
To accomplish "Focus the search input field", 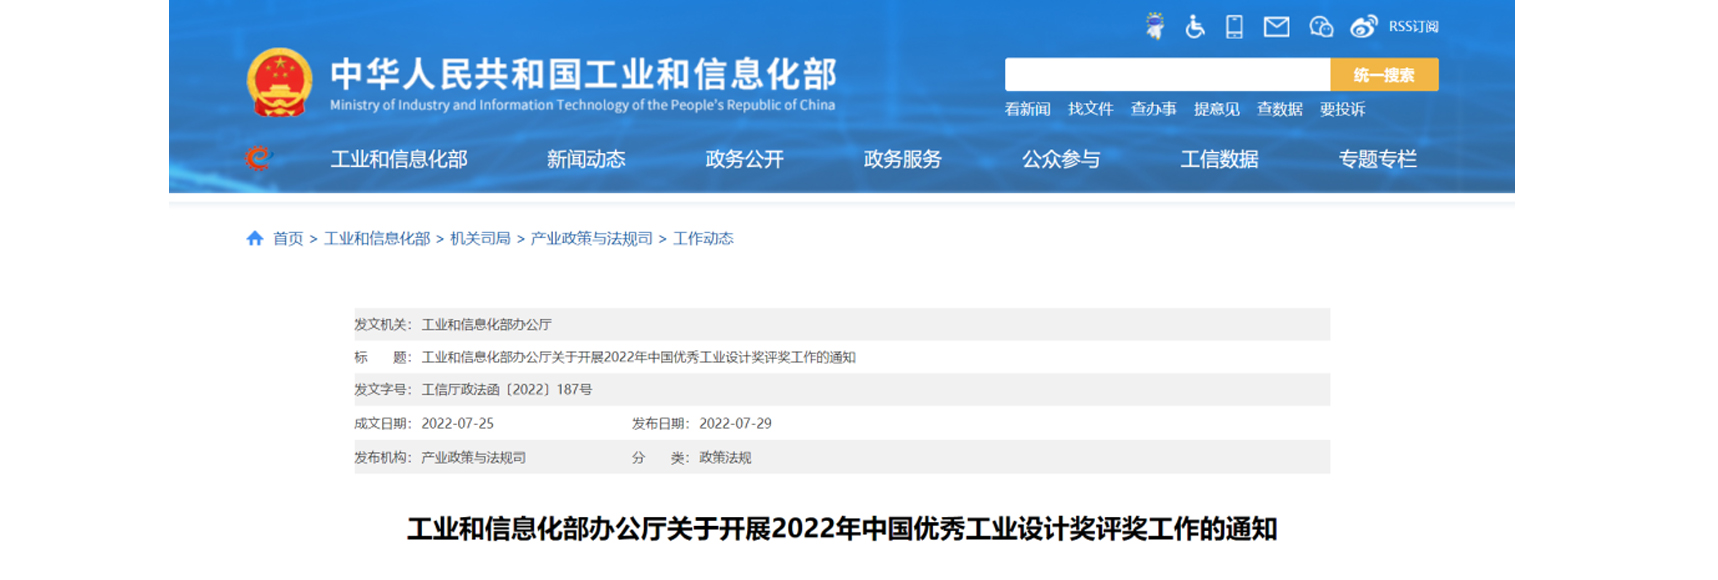I will tap(1167, 75).
